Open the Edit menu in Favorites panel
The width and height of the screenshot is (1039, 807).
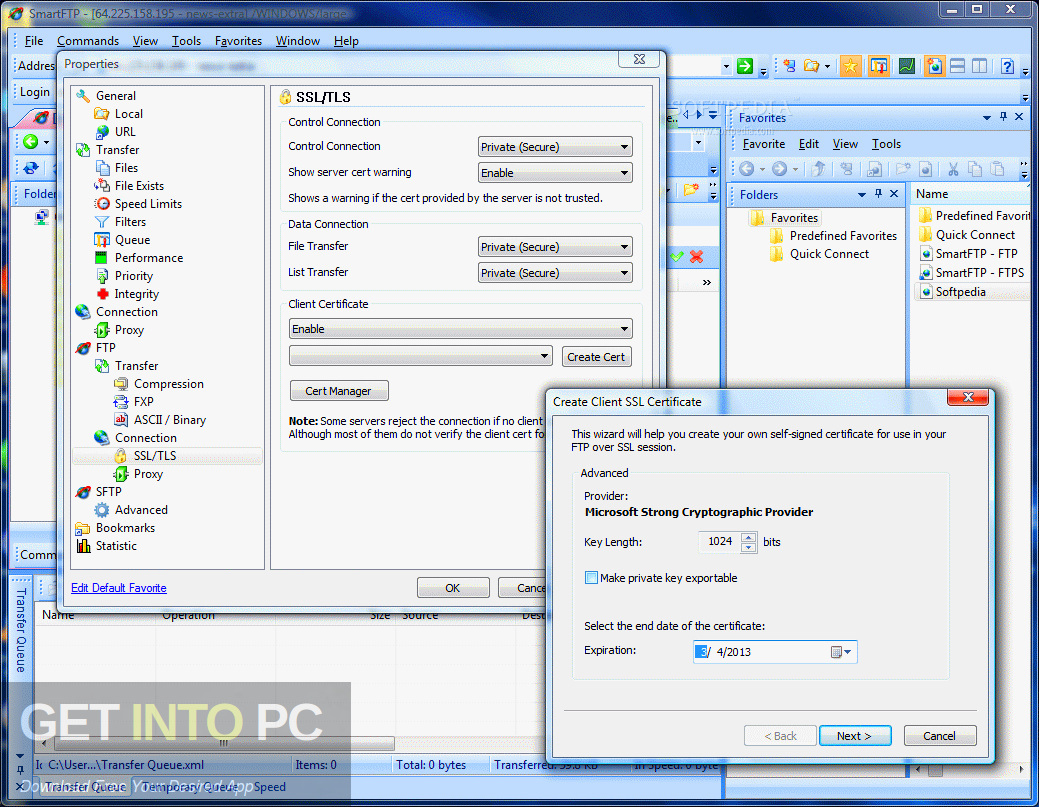pos(808,144)
